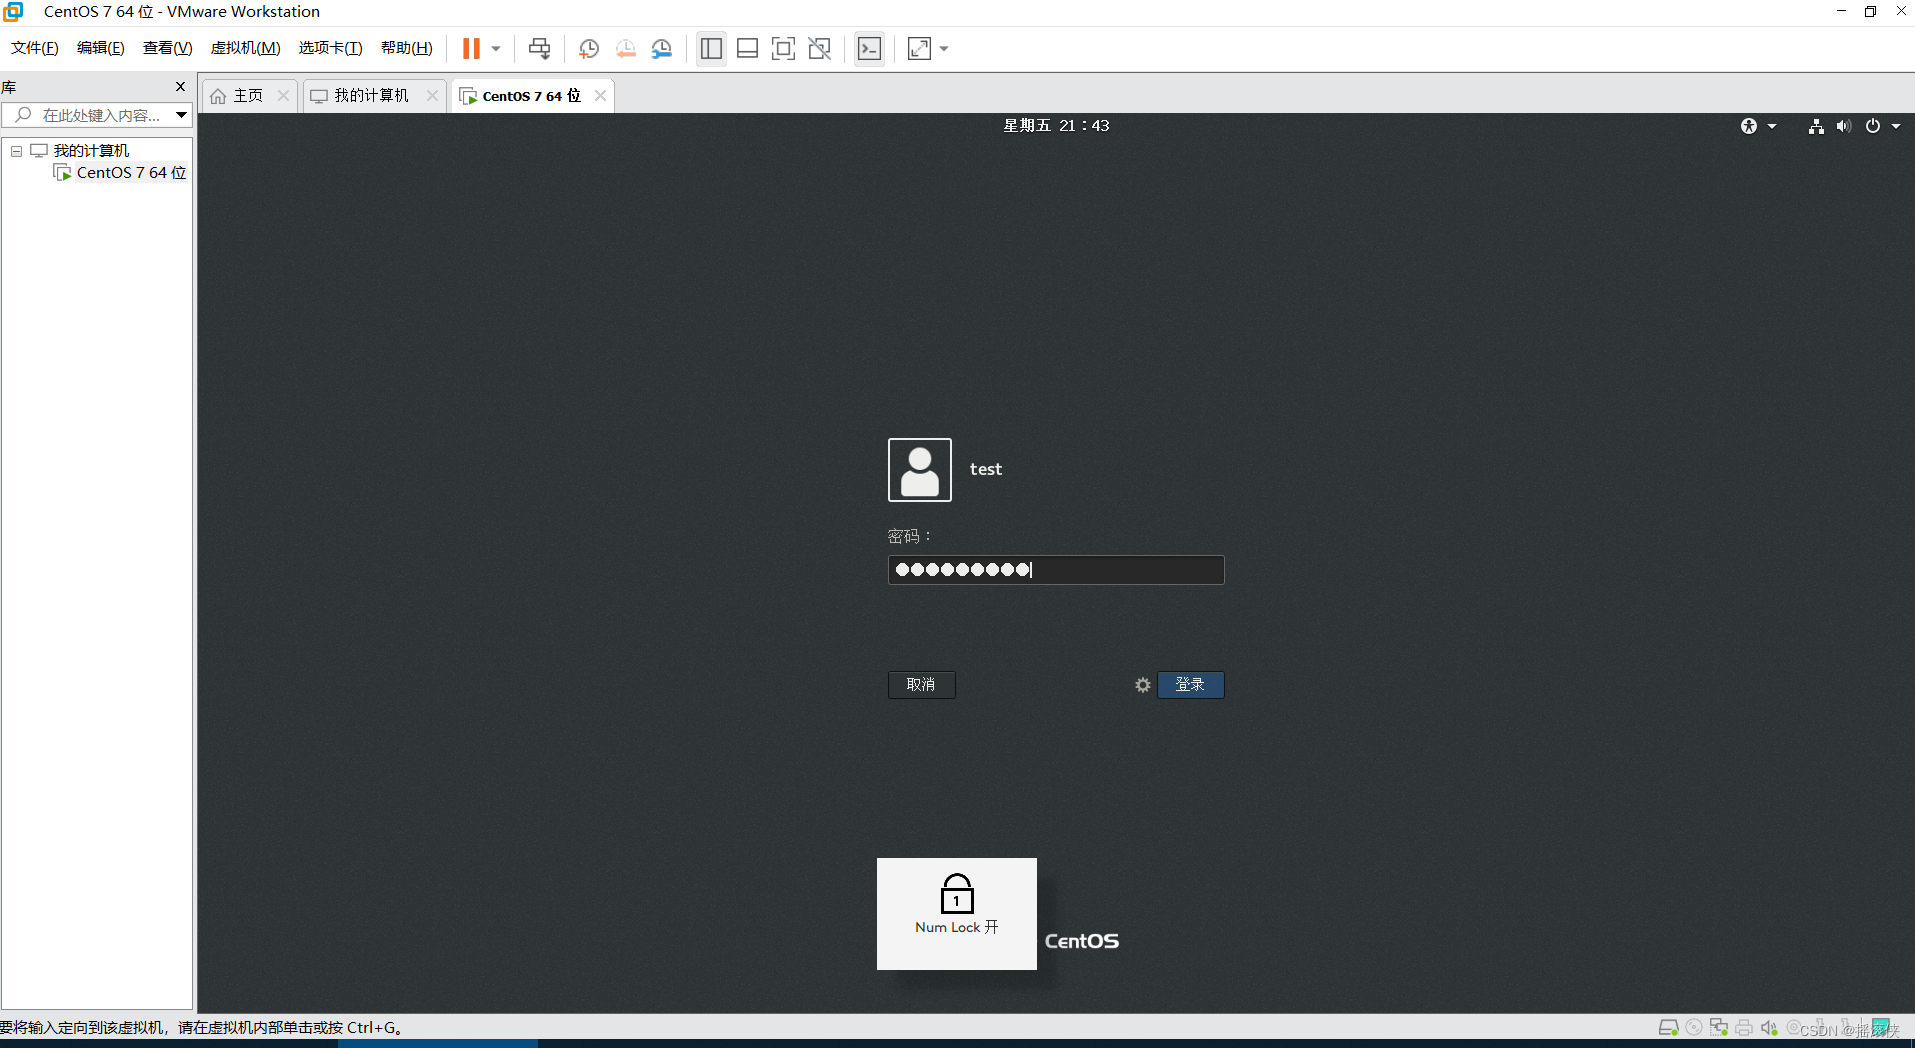Click the CD/DVD drive status icon

[1694, 1028]
